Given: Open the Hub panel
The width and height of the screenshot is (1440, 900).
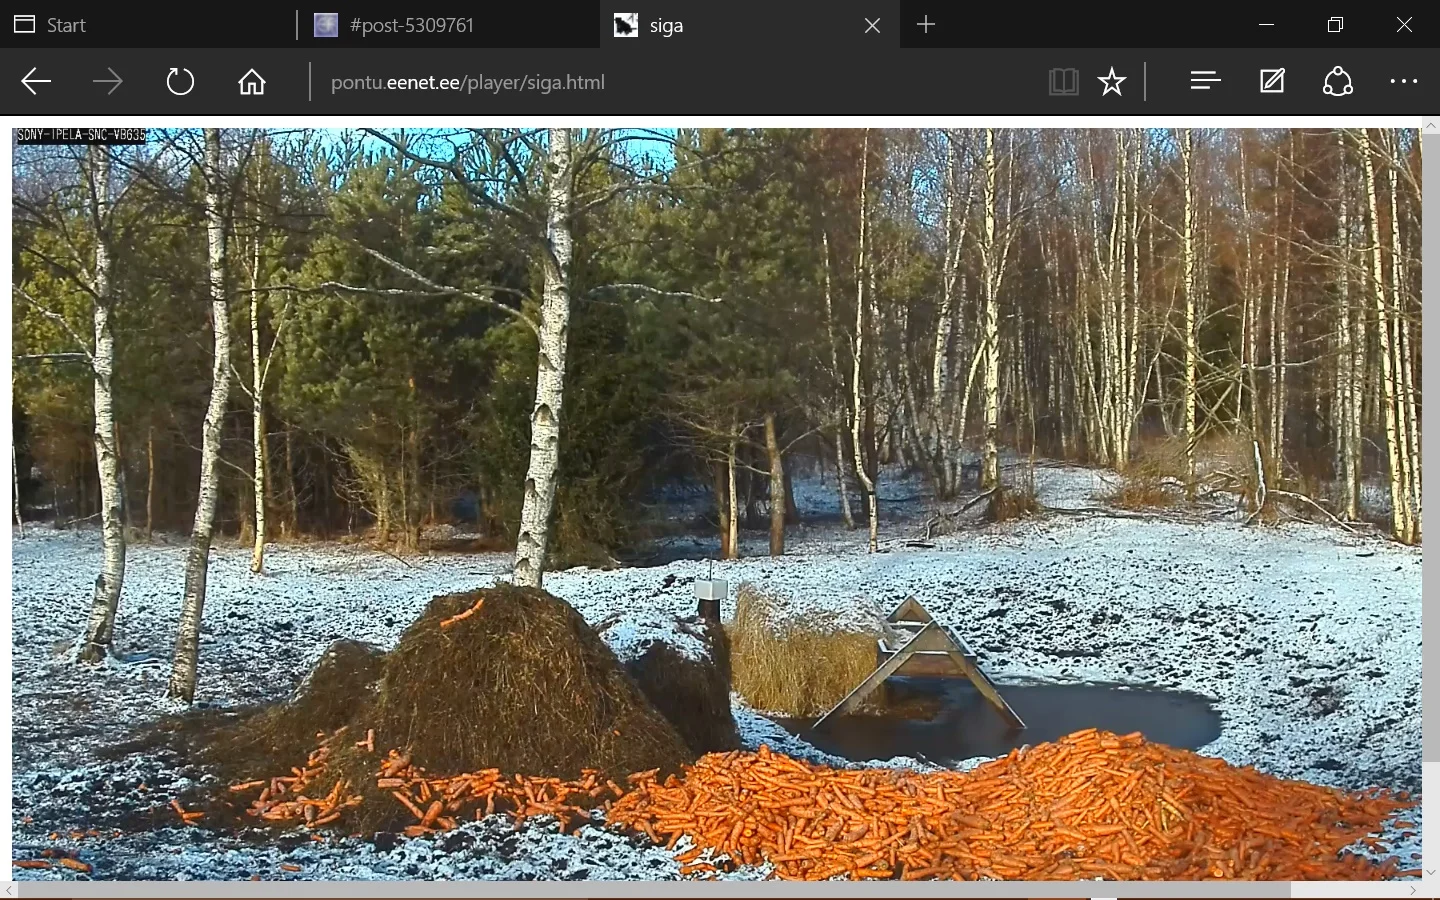Looking at the screenshot, I should coord(1206,82).
